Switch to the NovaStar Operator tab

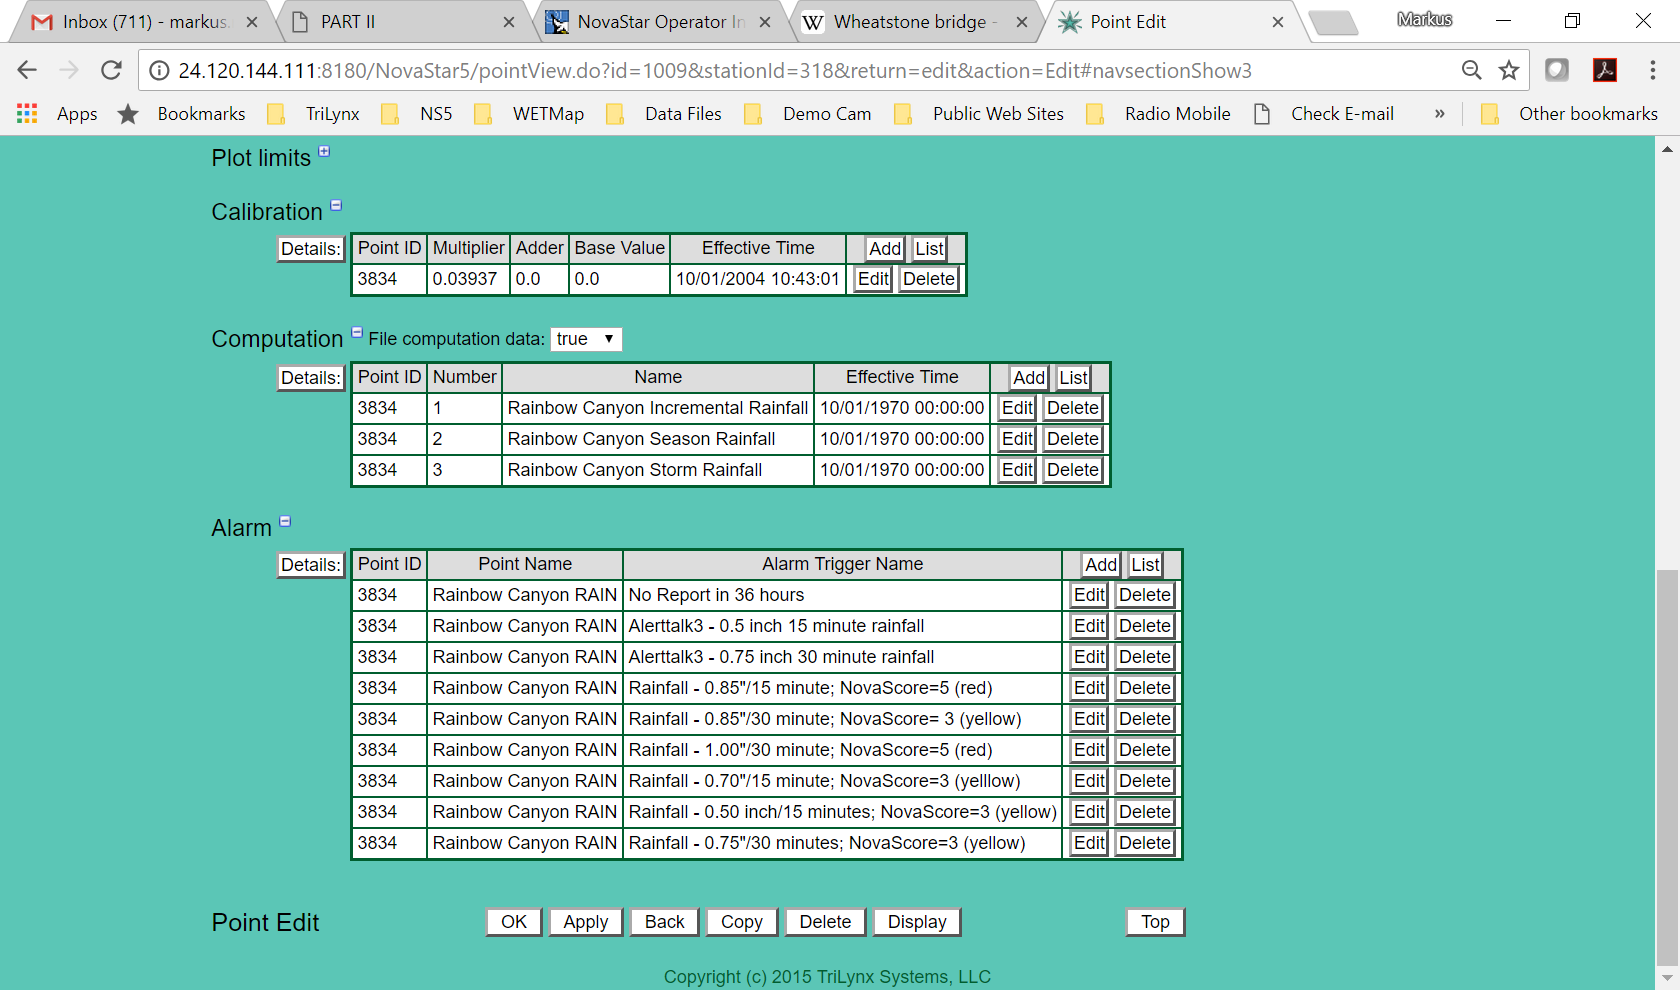660,22
